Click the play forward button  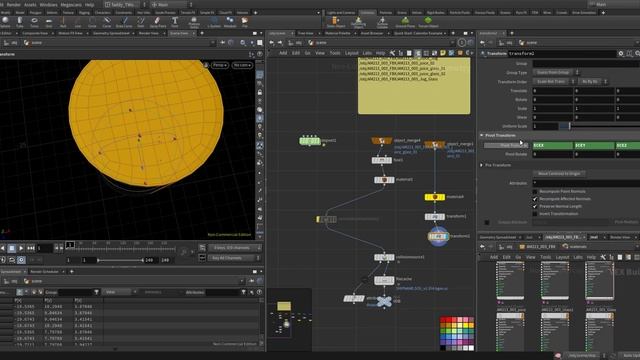click(21, 248)
